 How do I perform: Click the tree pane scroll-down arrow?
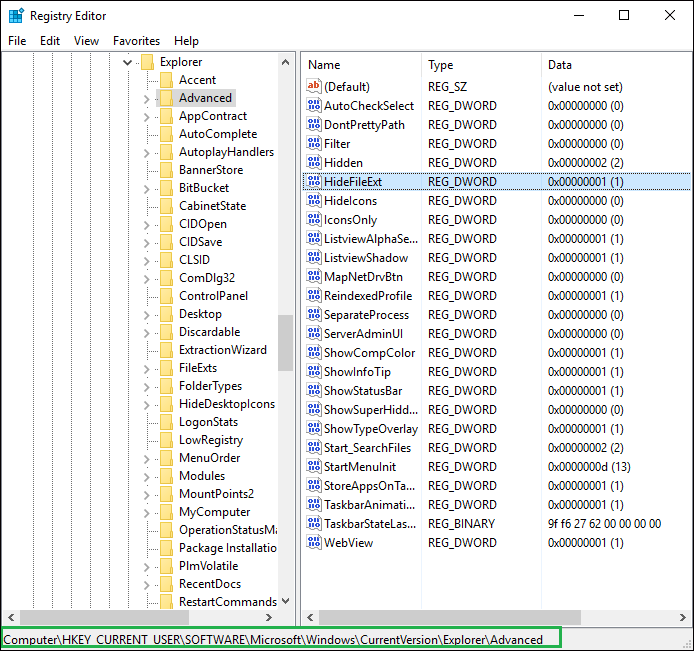pos(285,601)
